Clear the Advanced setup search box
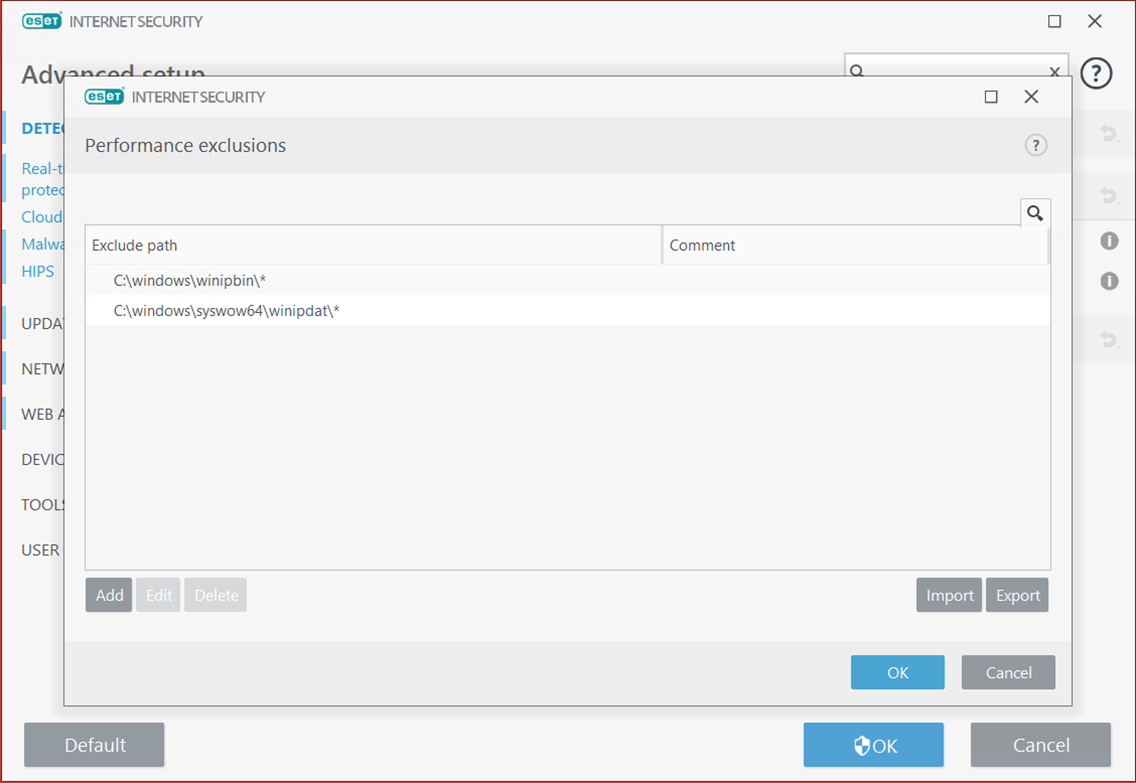The height and width of the screenshot is (783, 1136). [x=1055, y=71]
